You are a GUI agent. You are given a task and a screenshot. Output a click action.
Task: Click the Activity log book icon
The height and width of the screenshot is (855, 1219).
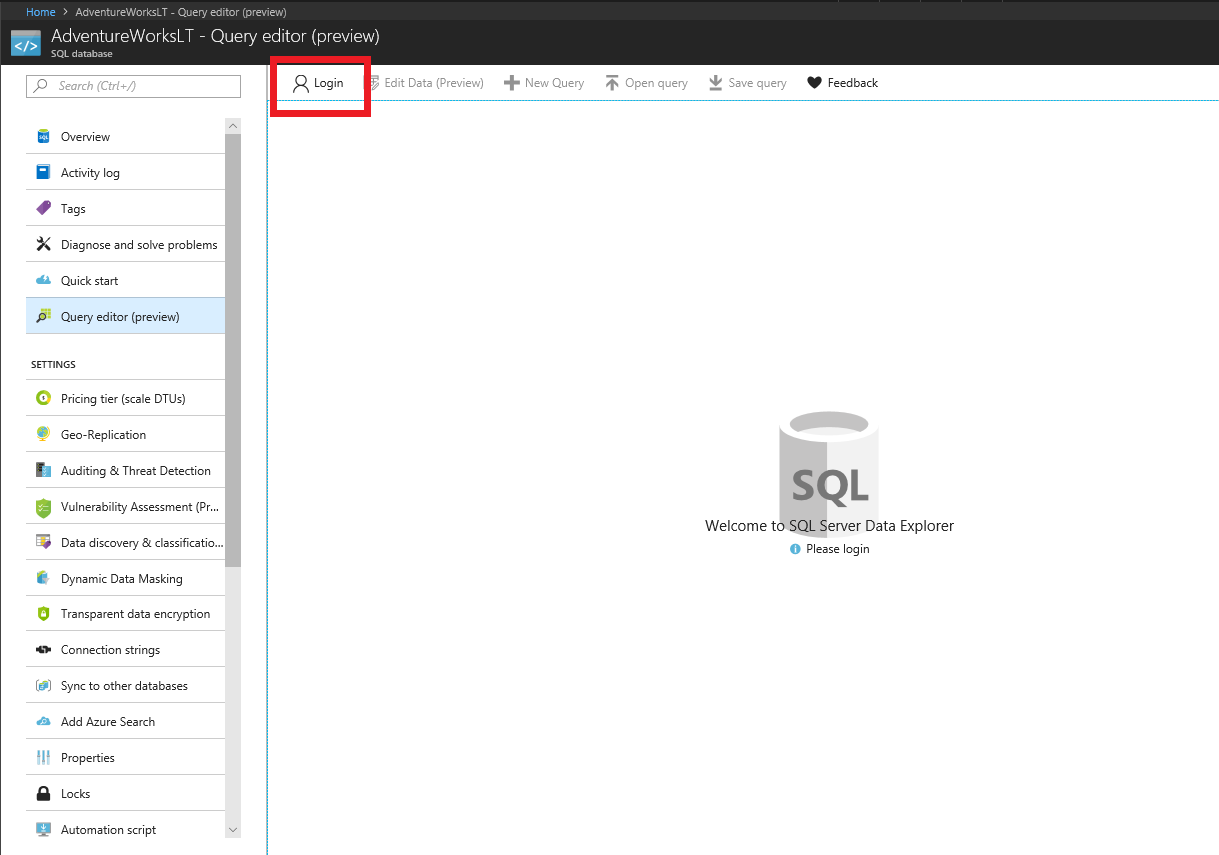[x=43, y=172]
